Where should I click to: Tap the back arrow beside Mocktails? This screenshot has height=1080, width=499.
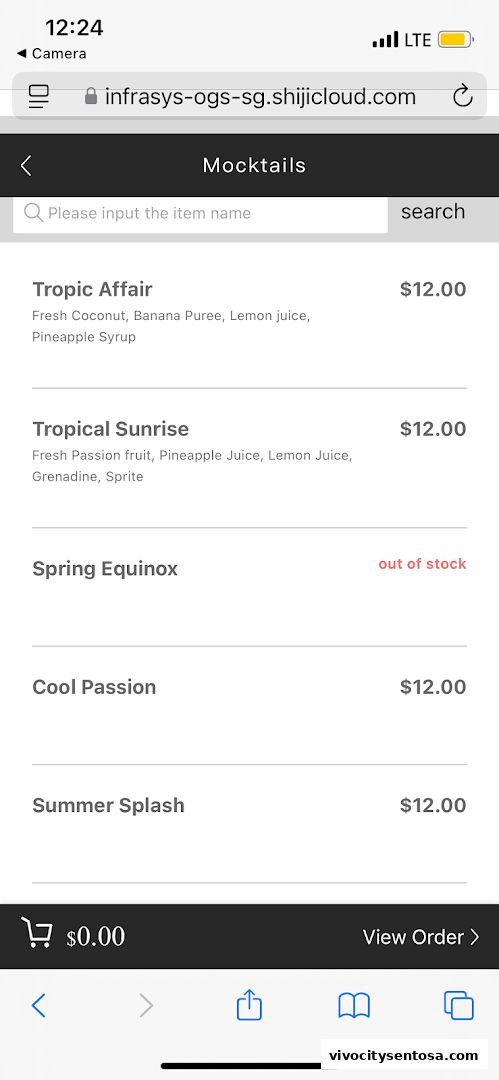point(26,165)
